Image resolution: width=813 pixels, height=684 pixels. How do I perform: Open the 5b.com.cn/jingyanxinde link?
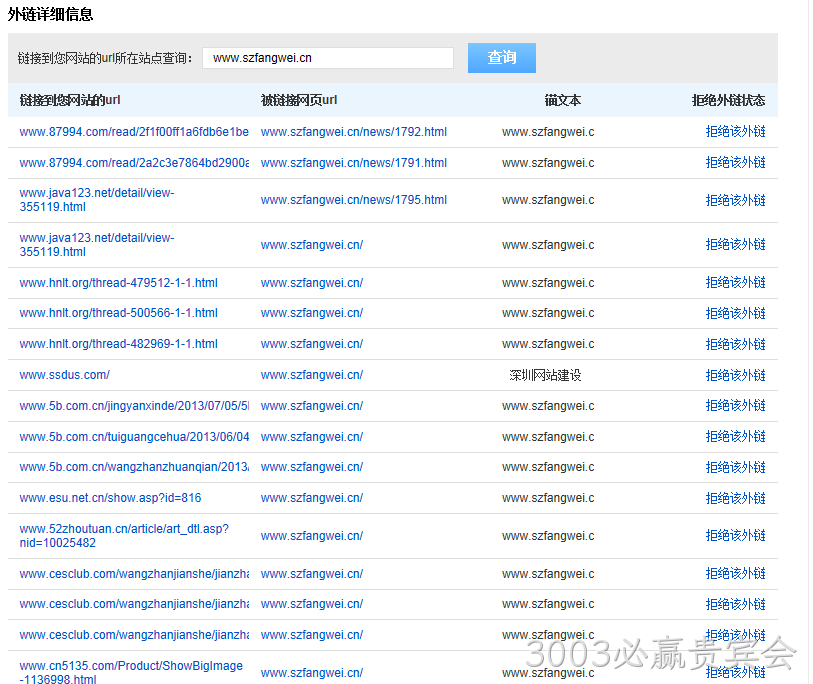point(134,406)
